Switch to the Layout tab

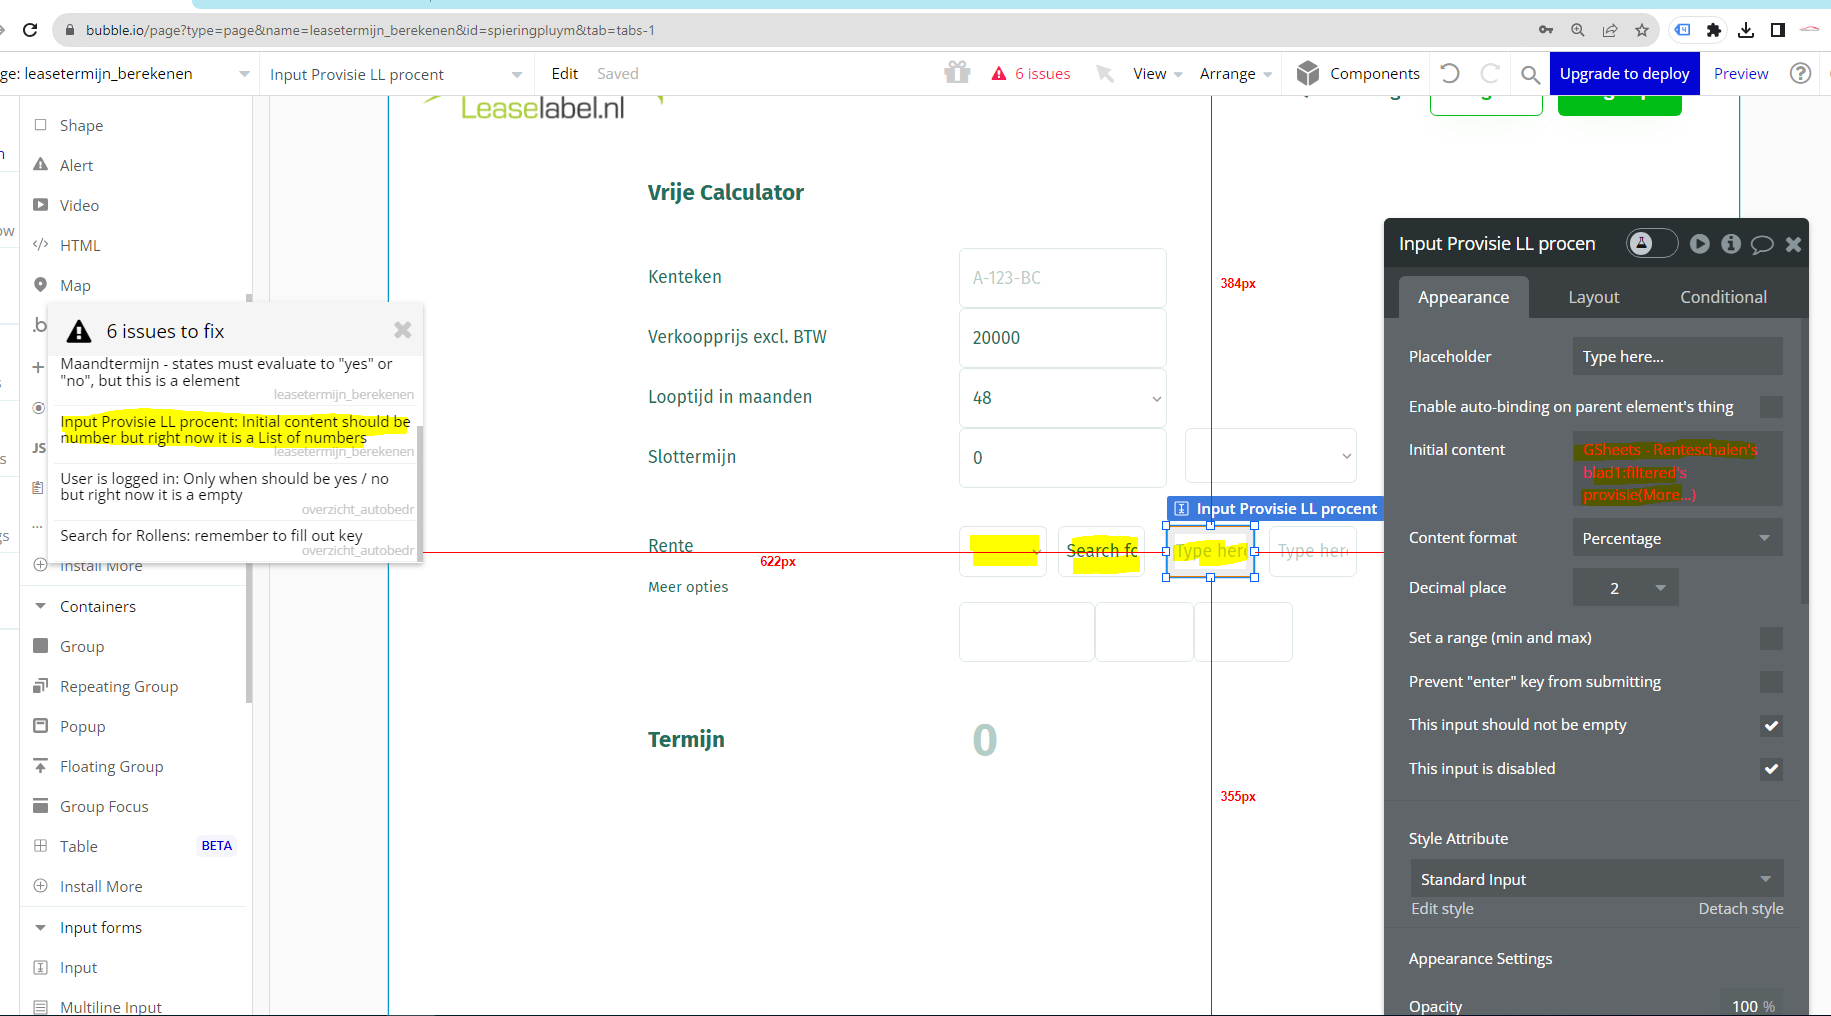click(1593, 297)
